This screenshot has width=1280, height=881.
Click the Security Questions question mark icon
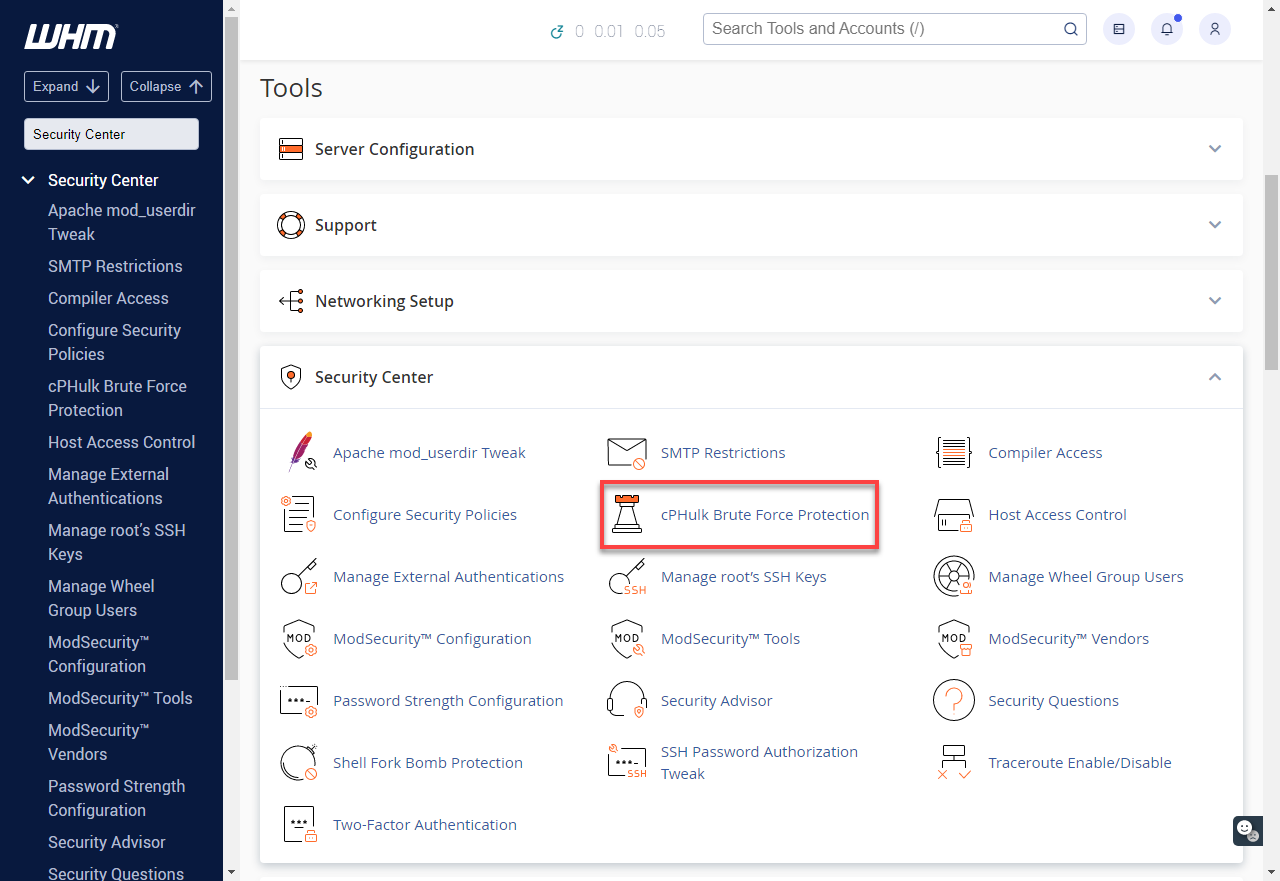[953, 700]
